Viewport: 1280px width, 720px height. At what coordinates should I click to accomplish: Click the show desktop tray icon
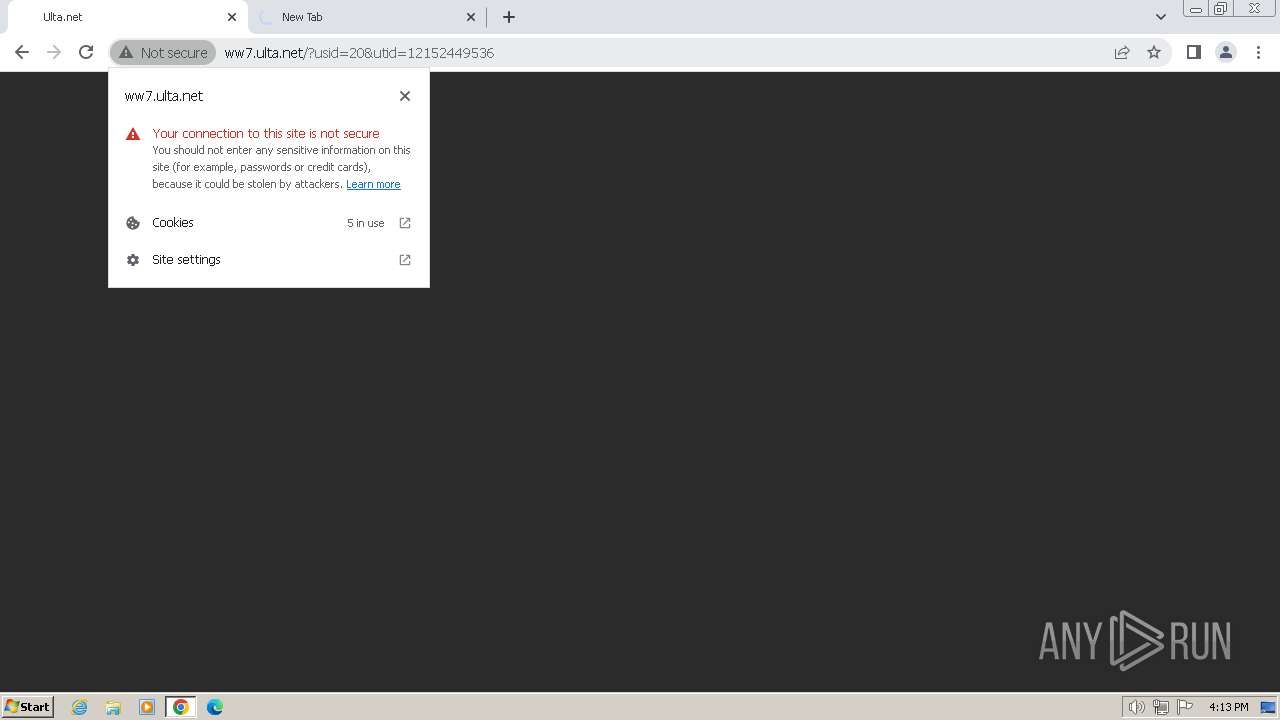click(1268, 707)
